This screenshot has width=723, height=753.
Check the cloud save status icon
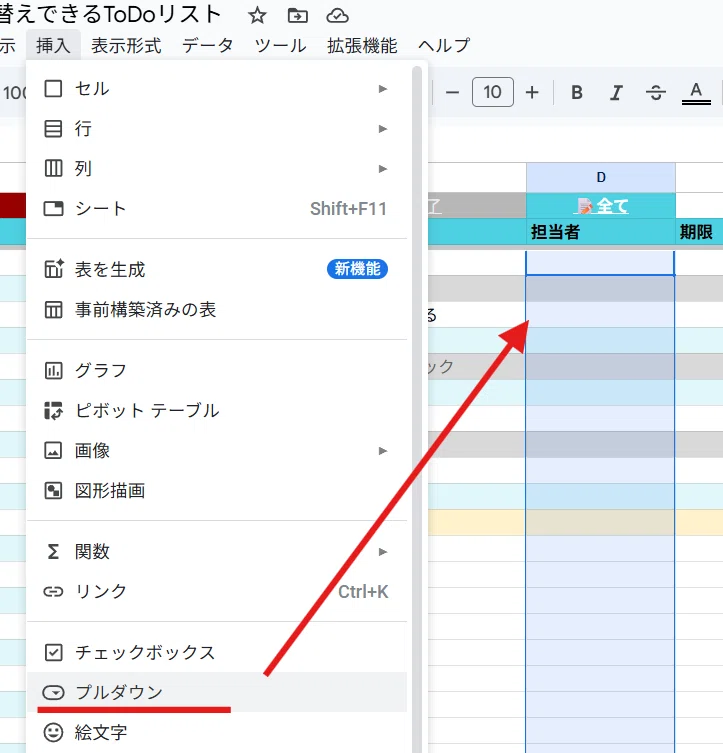tap(337, 15)
